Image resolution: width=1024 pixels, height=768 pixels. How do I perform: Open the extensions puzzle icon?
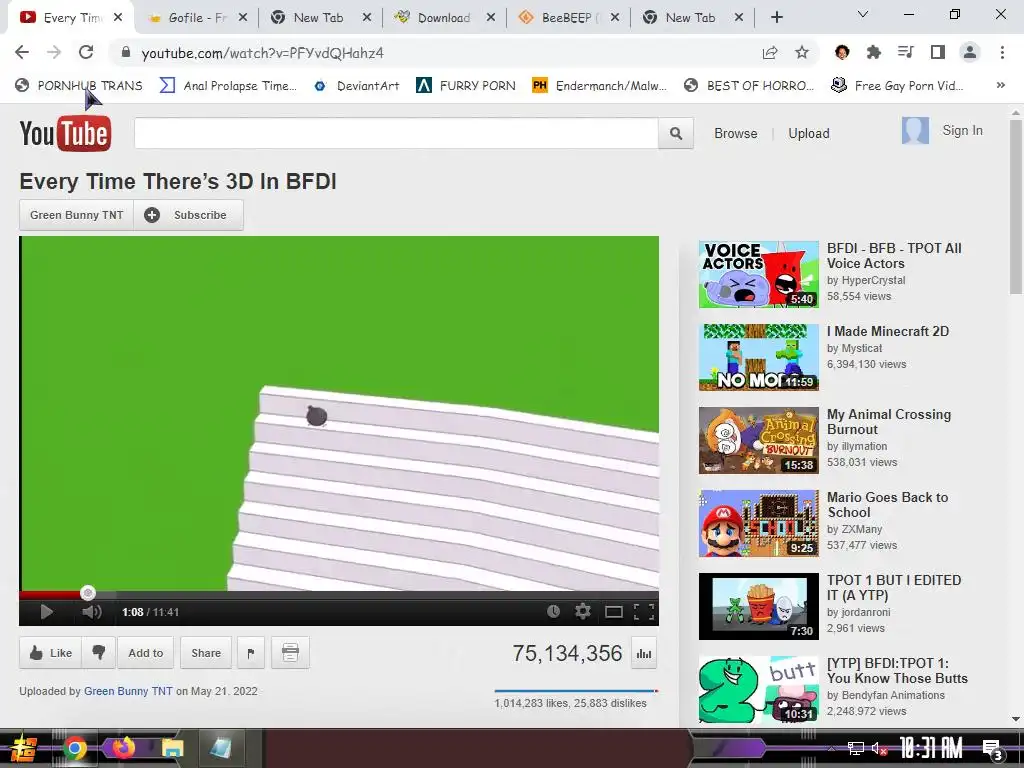pos(873,52)
